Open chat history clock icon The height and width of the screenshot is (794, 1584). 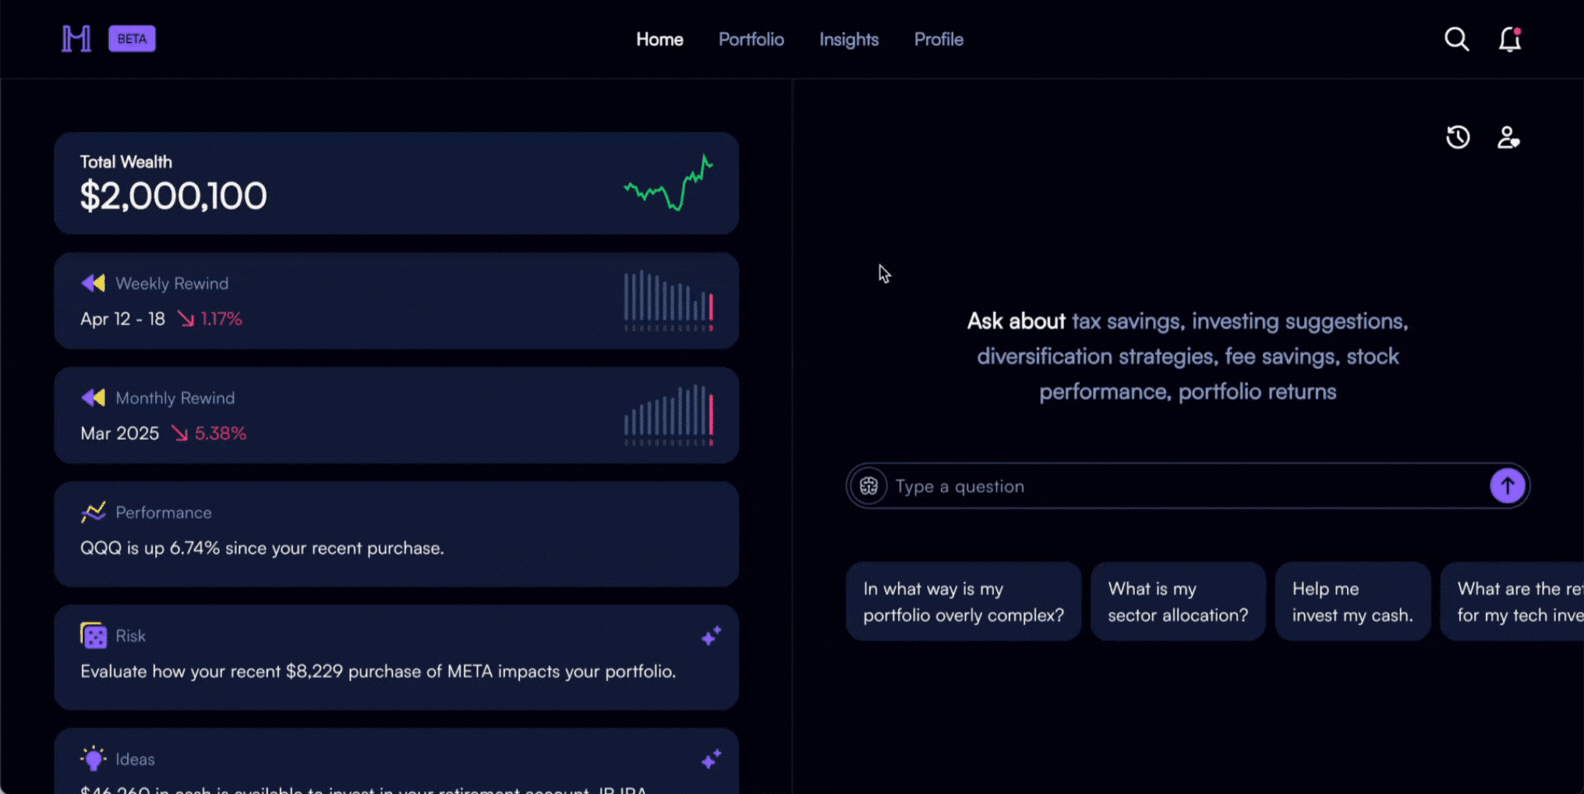coord(1458,137)
